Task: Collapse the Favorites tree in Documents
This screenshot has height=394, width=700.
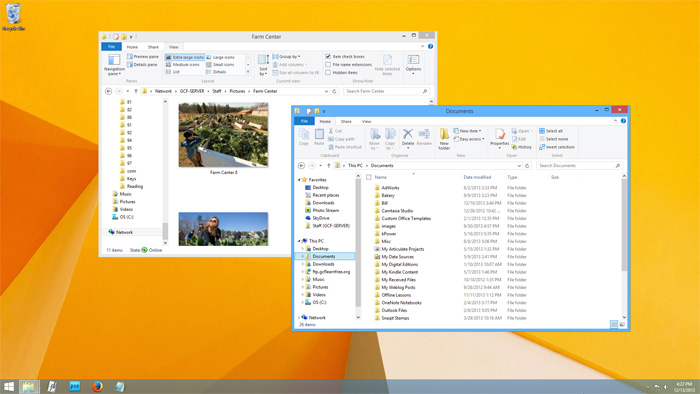Action: [299, 180]
